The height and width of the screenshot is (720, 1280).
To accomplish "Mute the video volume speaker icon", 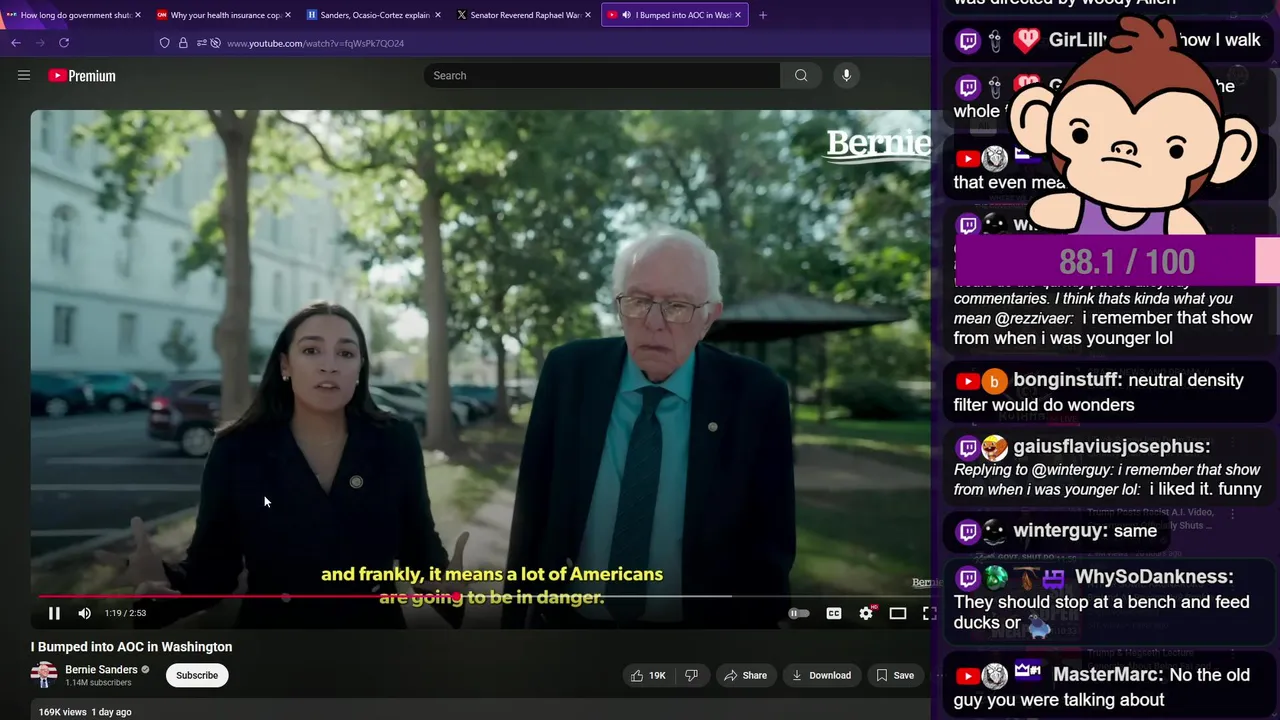I will click(x=85, y=613).
